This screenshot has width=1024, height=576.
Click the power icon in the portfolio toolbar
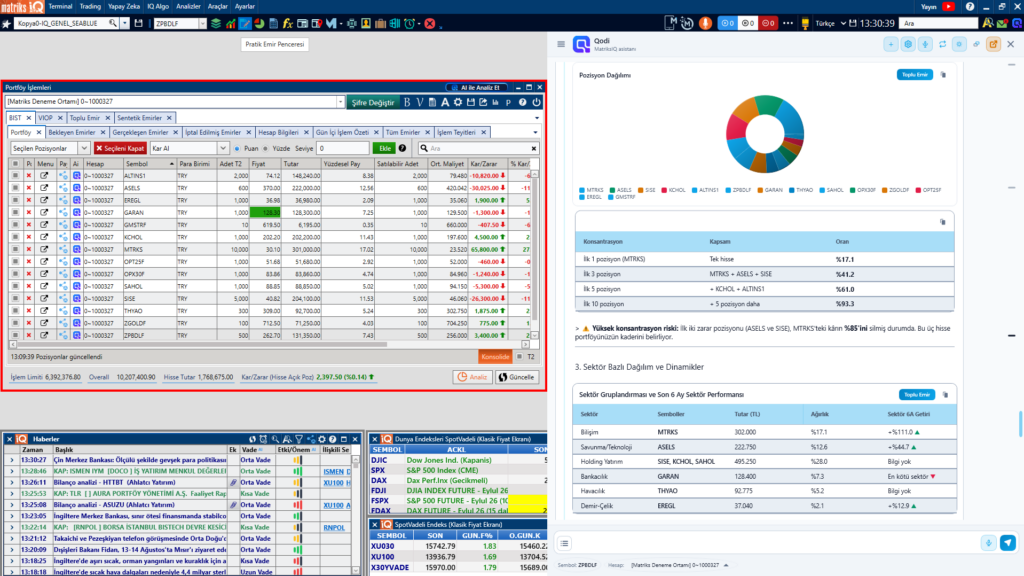coord(536,103)
